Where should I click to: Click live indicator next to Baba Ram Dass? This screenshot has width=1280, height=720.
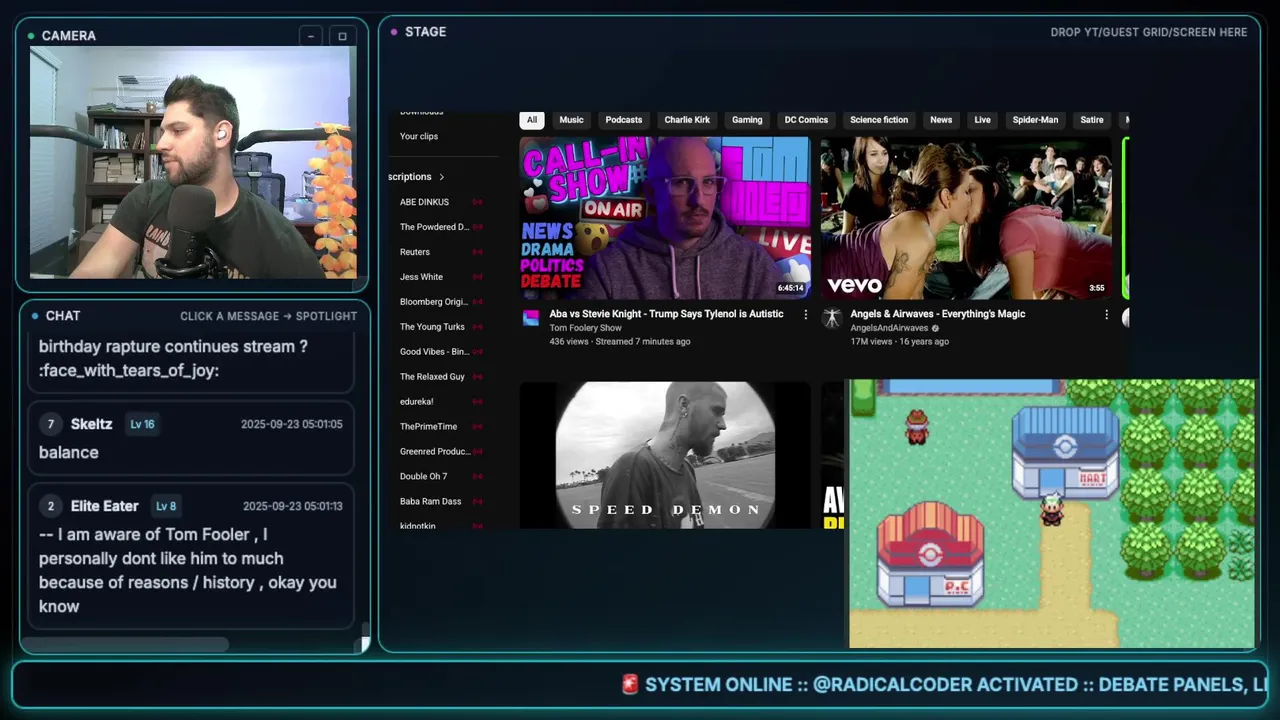[477, 502]
